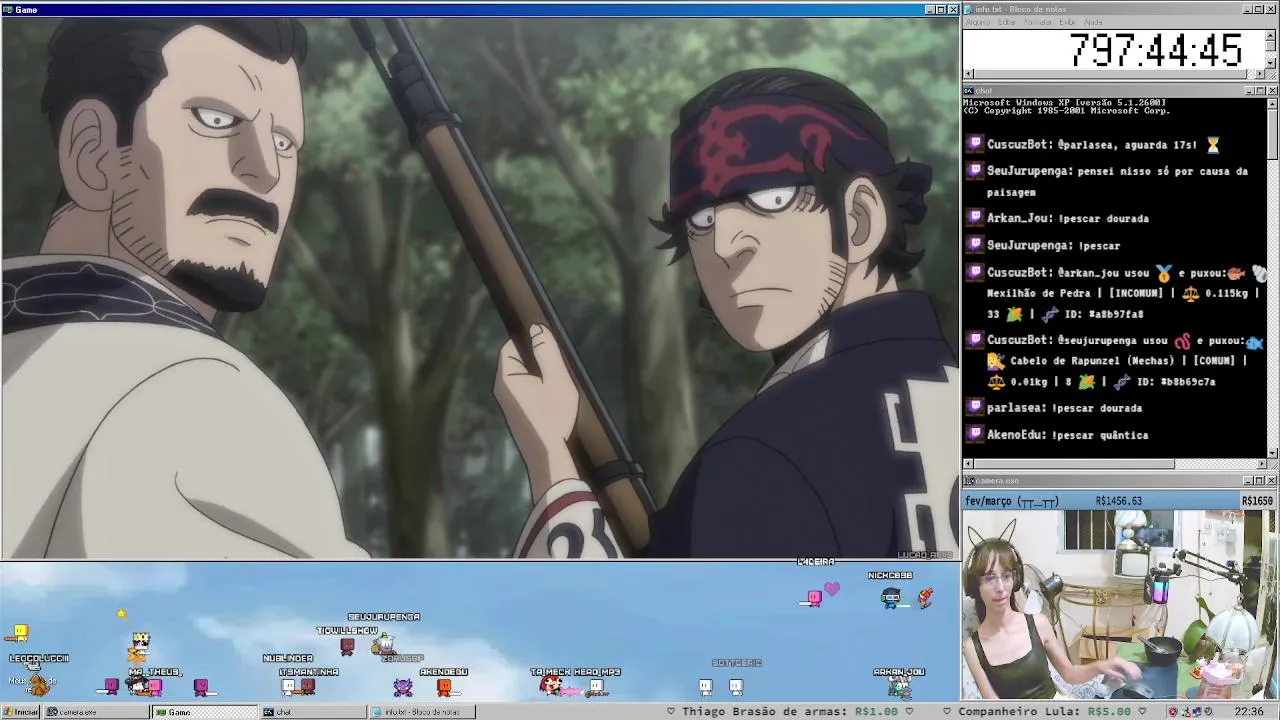1280x720 pixels.
Task: Click the pink heart near LACEIRA avatar
Action: (x=832, y=591)
